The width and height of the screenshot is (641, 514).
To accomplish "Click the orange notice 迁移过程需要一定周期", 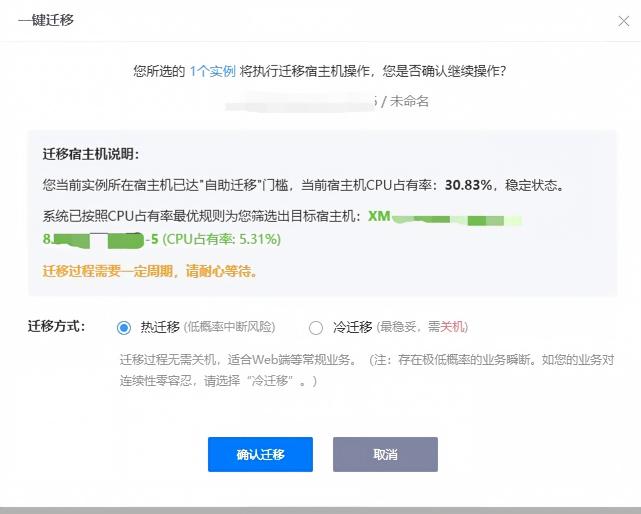I will click(150, 271).
